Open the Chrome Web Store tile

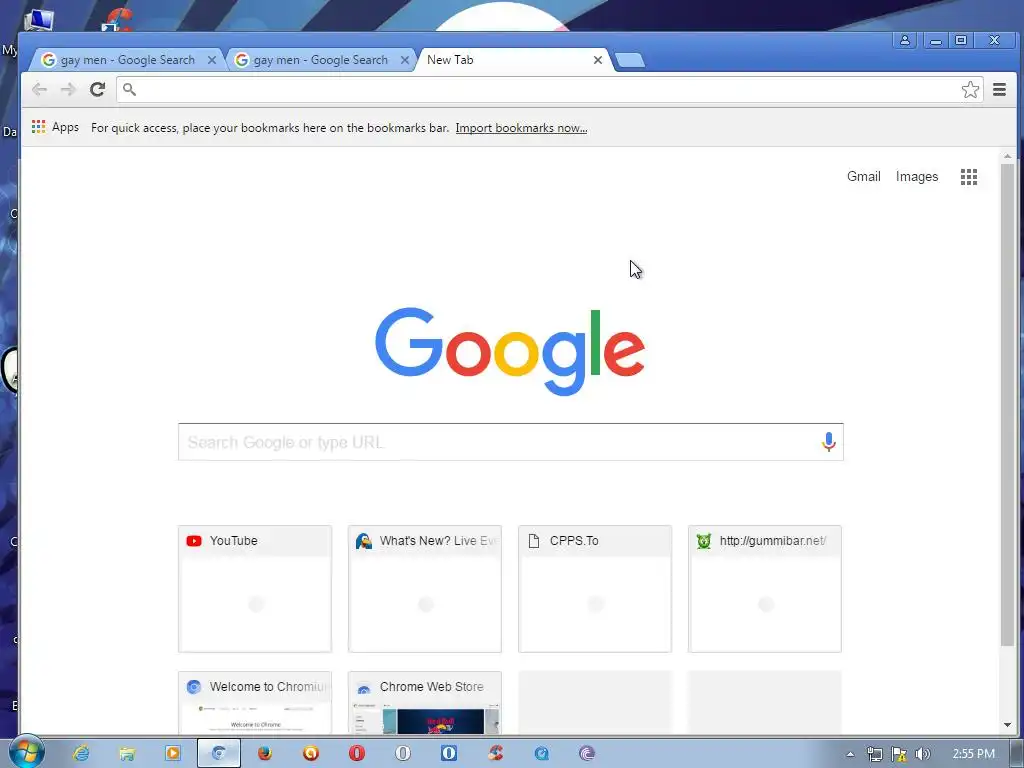pyautogui.click(x=424, y=703)
